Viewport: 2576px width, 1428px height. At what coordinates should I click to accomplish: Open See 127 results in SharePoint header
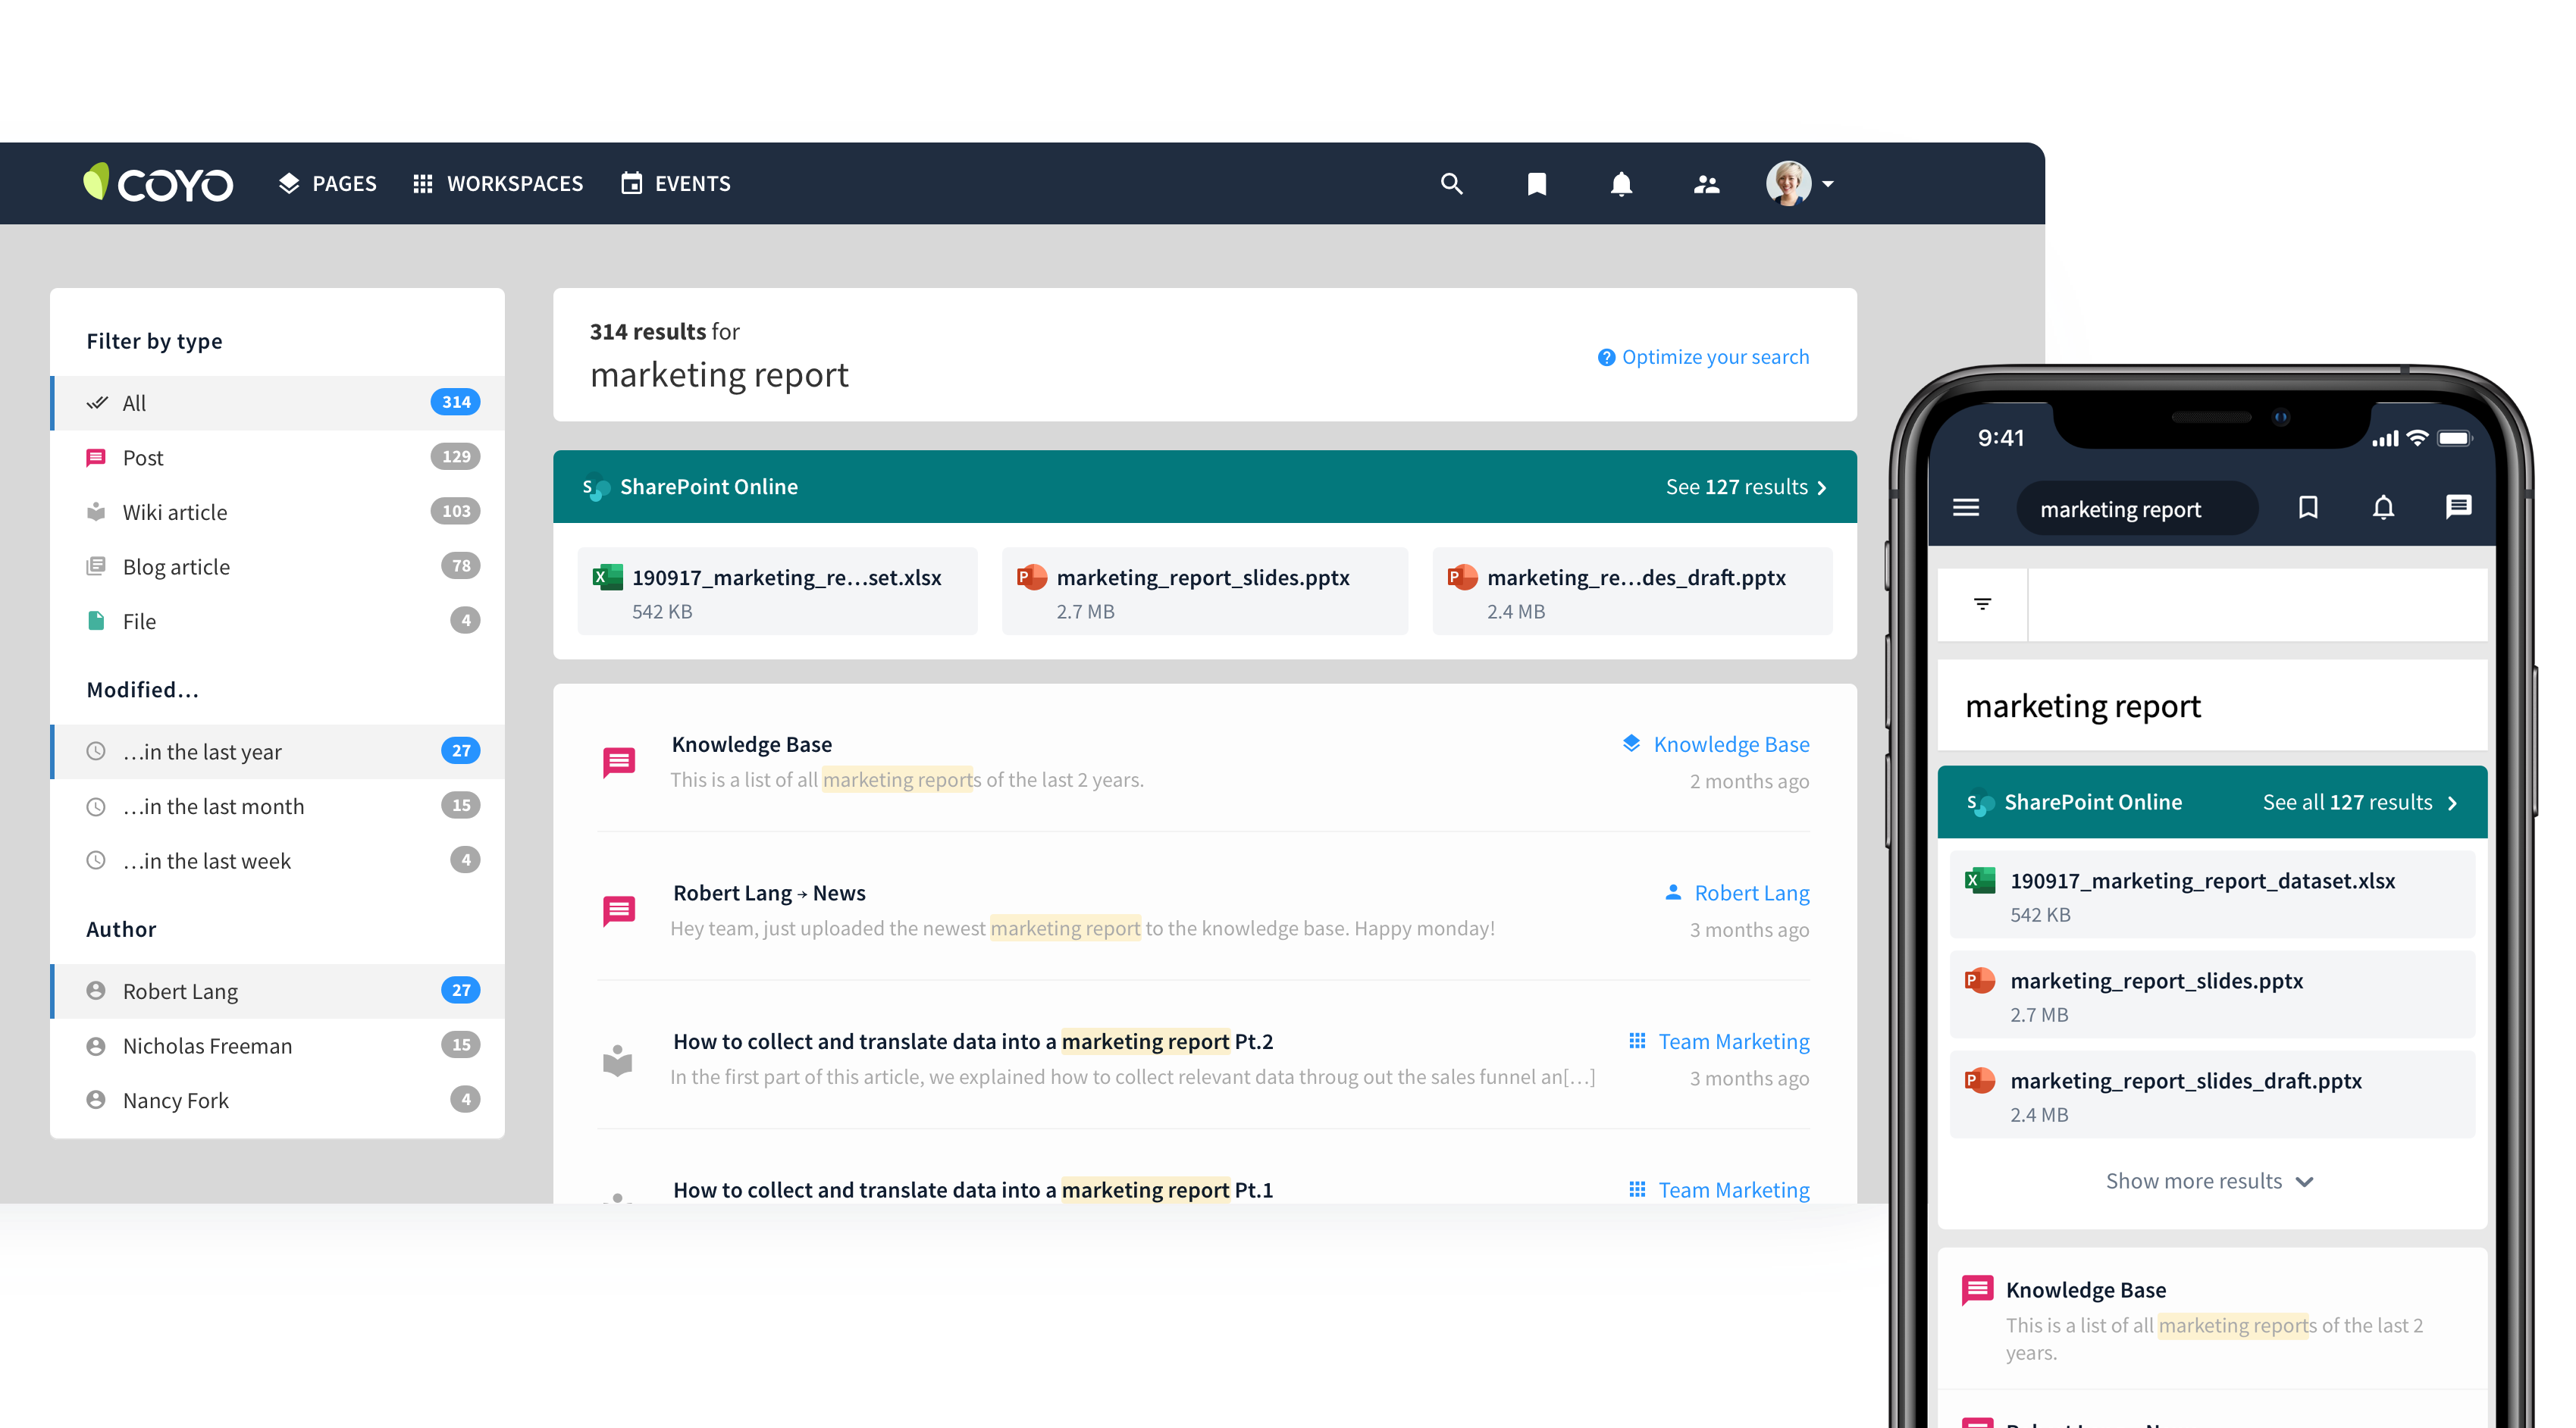pyautogui.click(x=1746, y=487)
